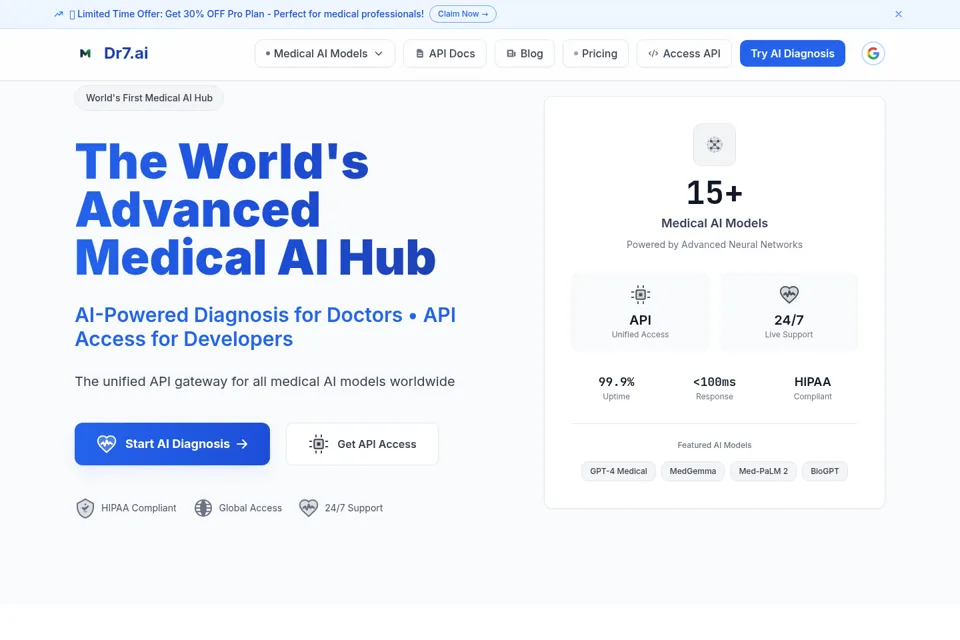Click the chip icon in Get API Access button
The image size is (960, 640).
pyautogui.click(x=318, y=443)
